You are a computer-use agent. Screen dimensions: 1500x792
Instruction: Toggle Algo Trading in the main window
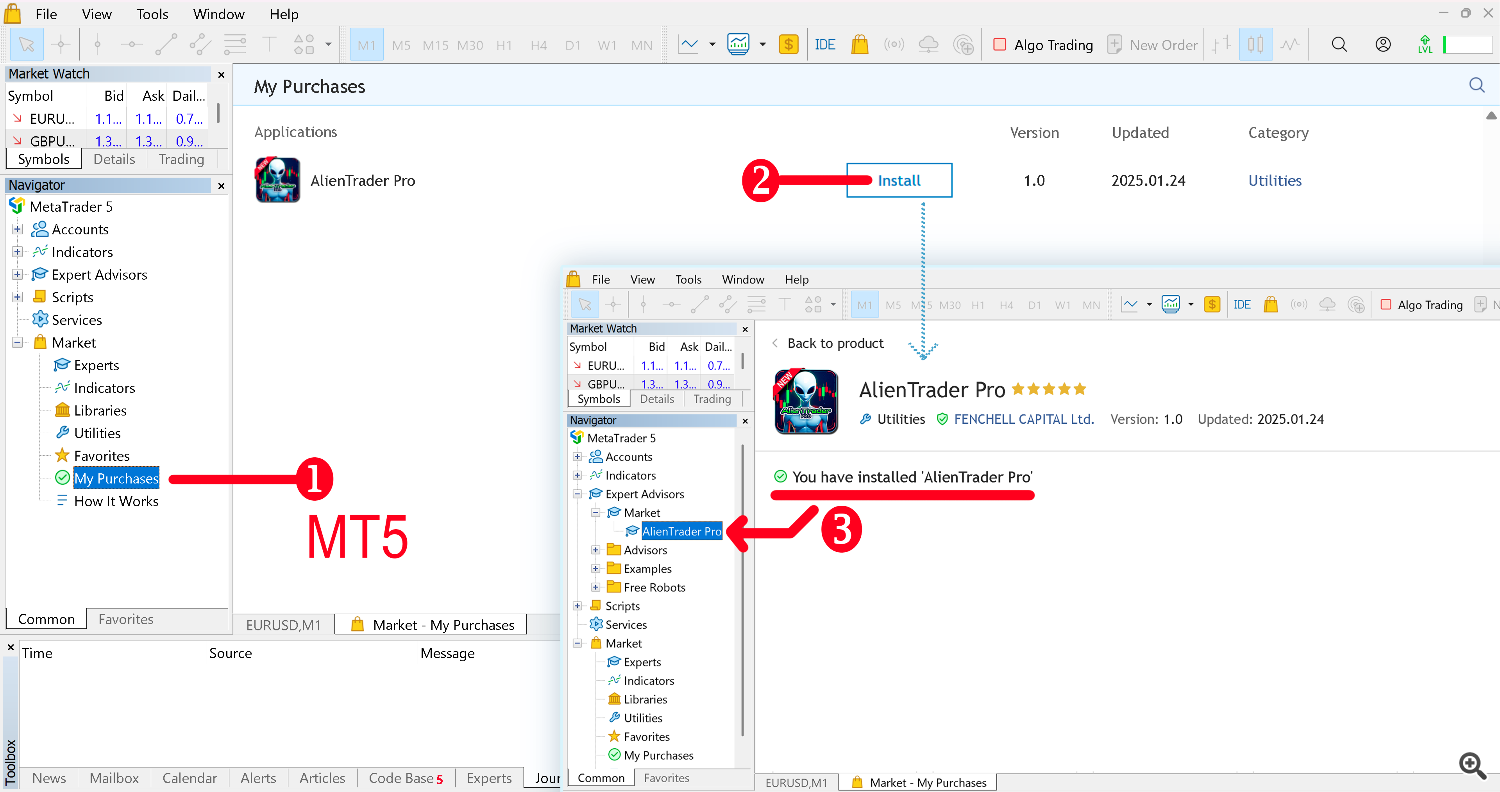coord(1043,44)
